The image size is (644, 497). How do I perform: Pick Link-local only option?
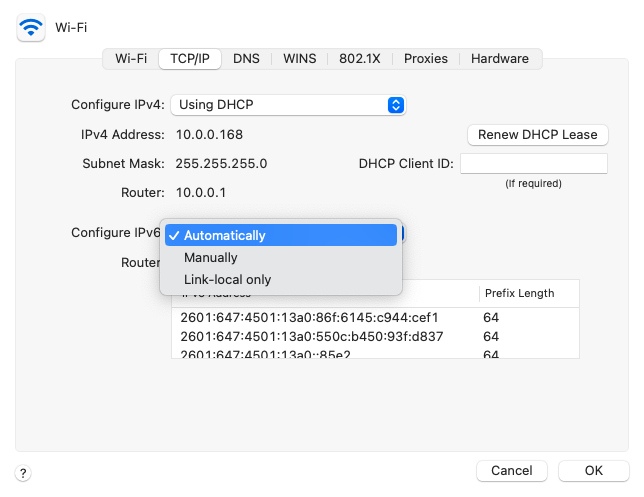(280, 280)
